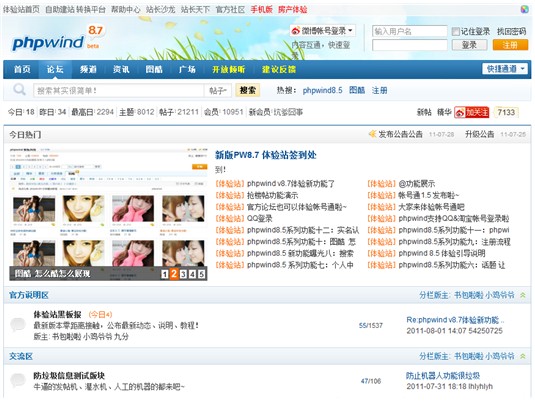Open the red 房产体验 top link
535x402 pixels.
click(x=292, y=10)
